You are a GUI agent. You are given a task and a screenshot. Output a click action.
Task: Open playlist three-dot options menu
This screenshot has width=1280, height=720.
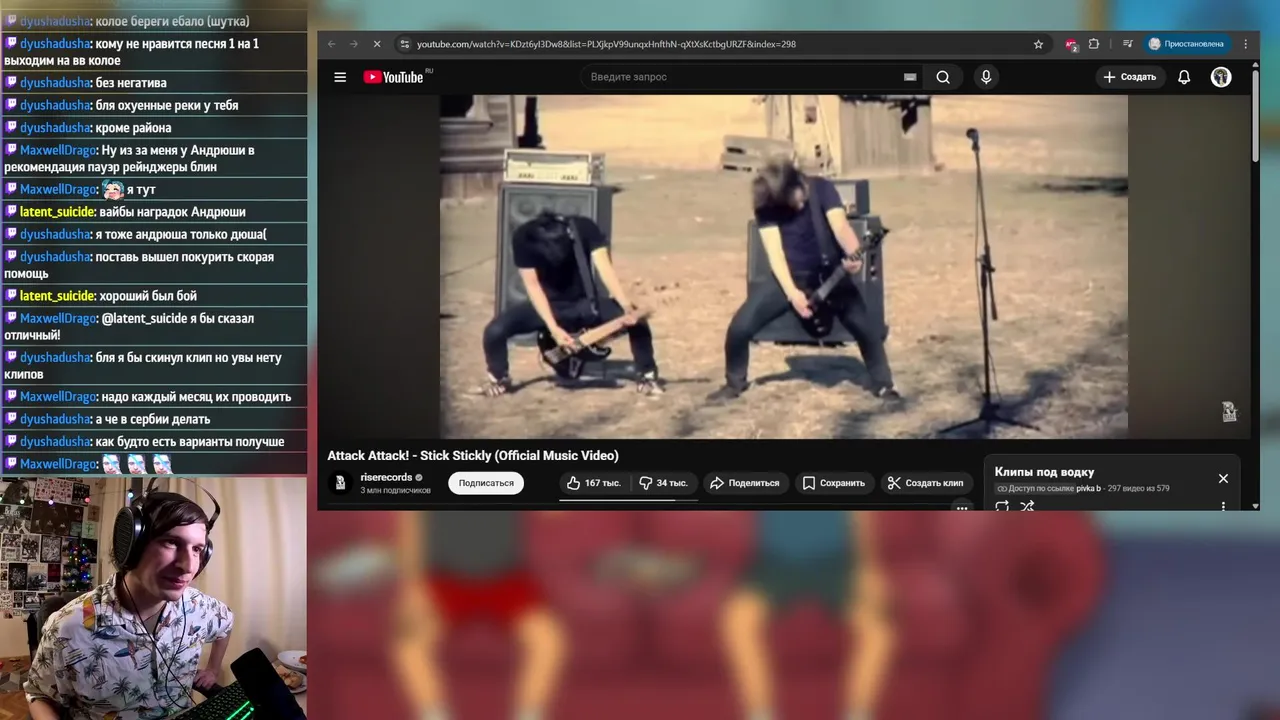pos(1223,506)
